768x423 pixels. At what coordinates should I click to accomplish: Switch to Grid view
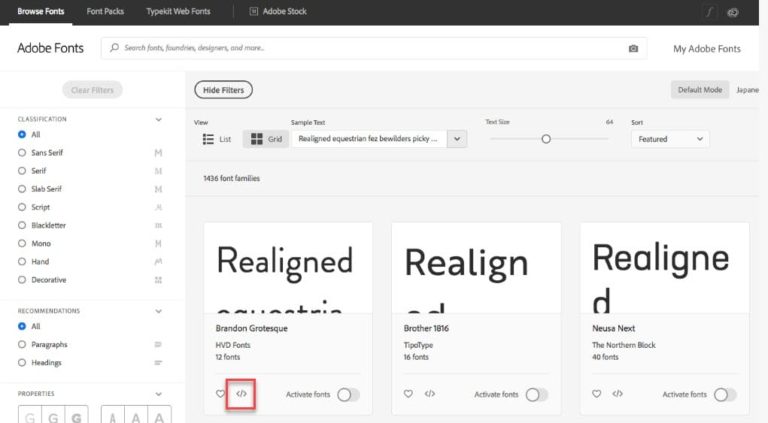[x=266, y=139]
